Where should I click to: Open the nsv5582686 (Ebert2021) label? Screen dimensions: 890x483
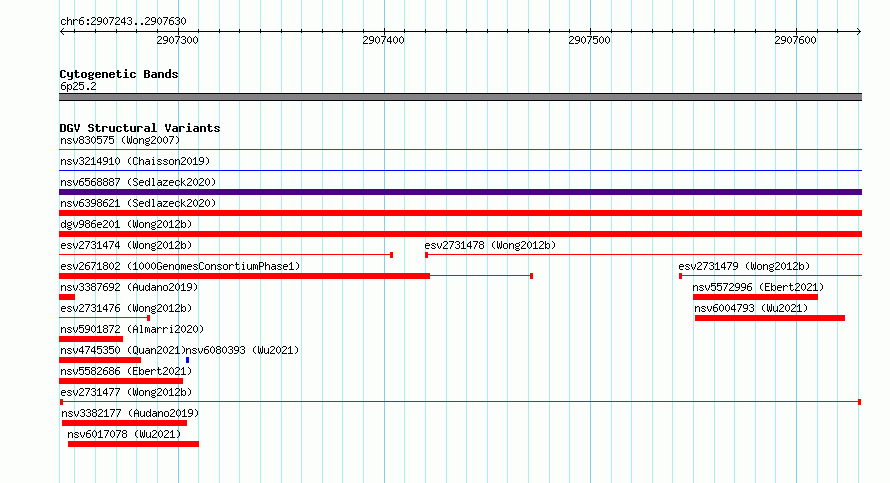click(126, 371)
